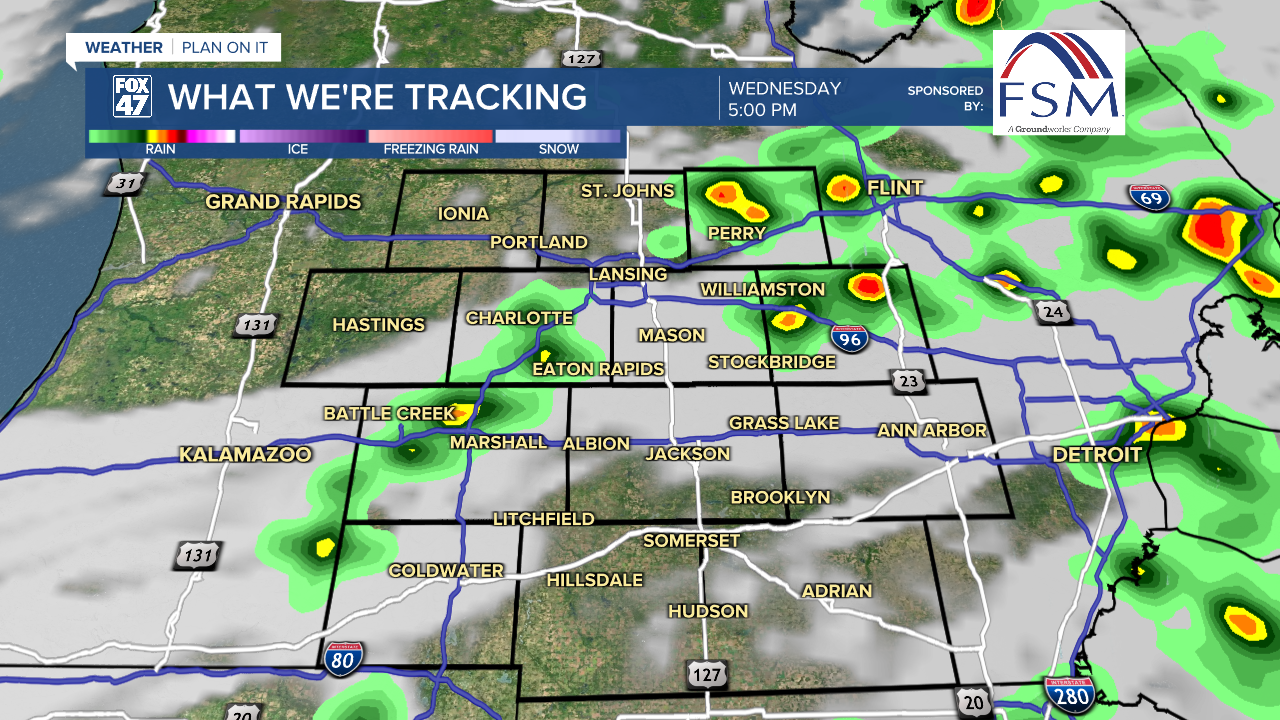Click the US 31 route shield
Screen dimensions: 1280x720
125,183
